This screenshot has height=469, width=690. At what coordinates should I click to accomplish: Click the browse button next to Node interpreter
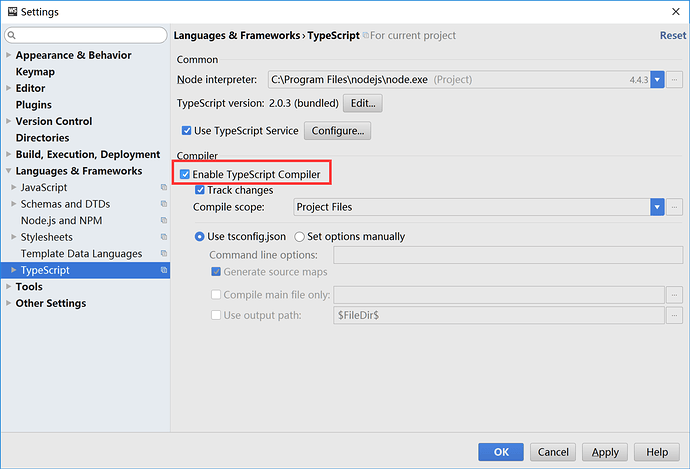(x=675, y=79)
